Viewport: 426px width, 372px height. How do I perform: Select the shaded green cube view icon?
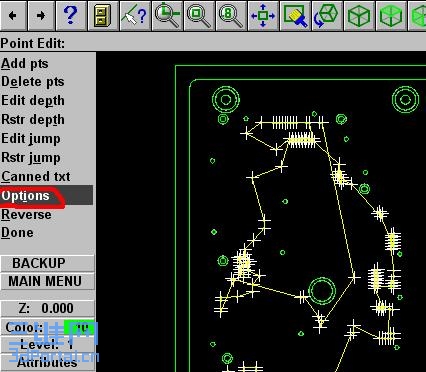click(391, 15)
